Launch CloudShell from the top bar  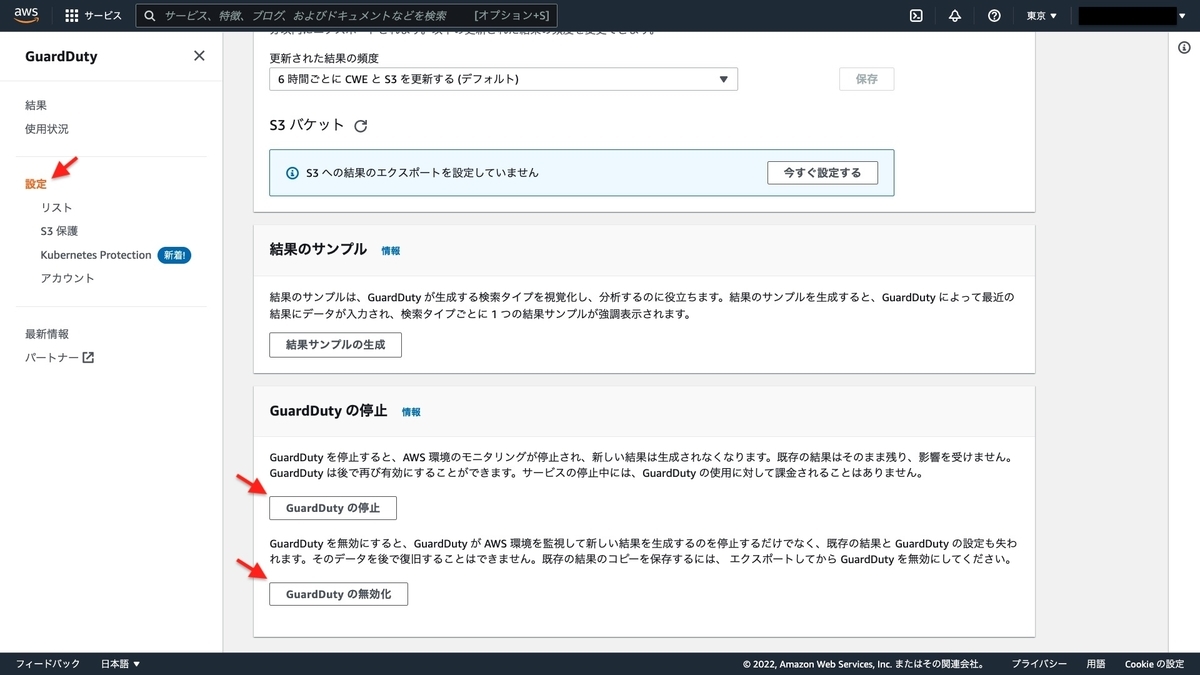(916, 15)
